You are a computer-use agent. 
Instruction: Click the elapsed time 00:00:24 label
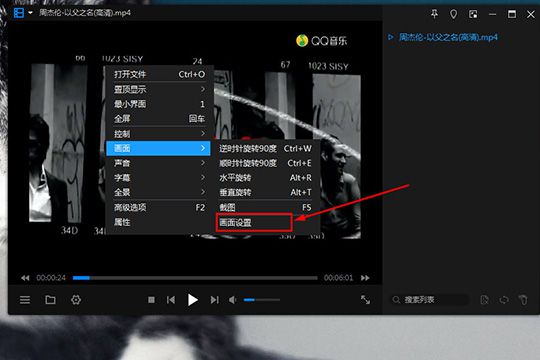(x=51, y=278)
